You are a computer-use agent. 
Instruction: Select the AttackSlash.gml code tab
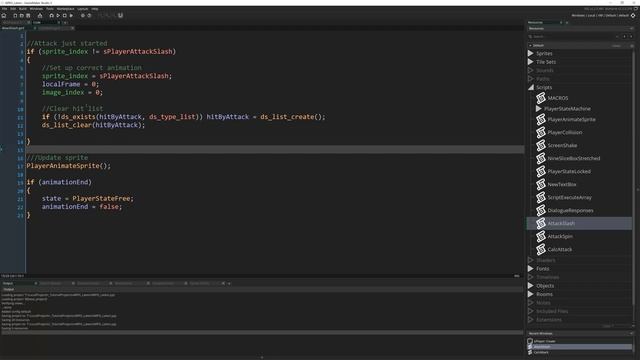tap(18, 28)
